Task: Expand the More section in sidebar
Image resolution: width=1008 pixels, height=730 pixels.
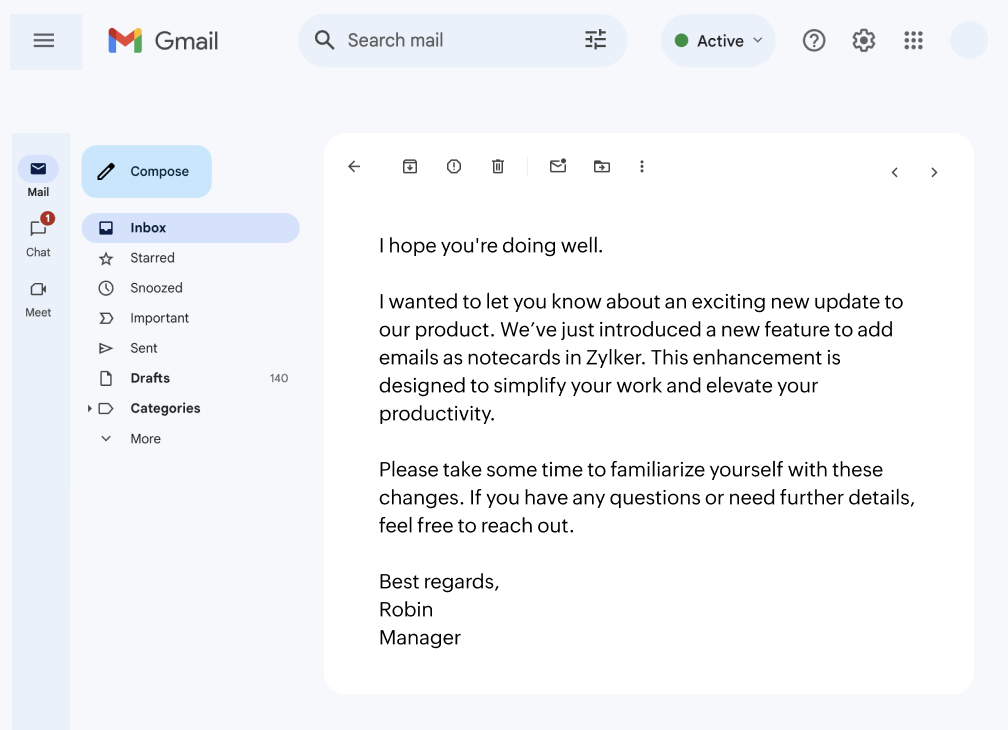Action: [x=144, y=439]
